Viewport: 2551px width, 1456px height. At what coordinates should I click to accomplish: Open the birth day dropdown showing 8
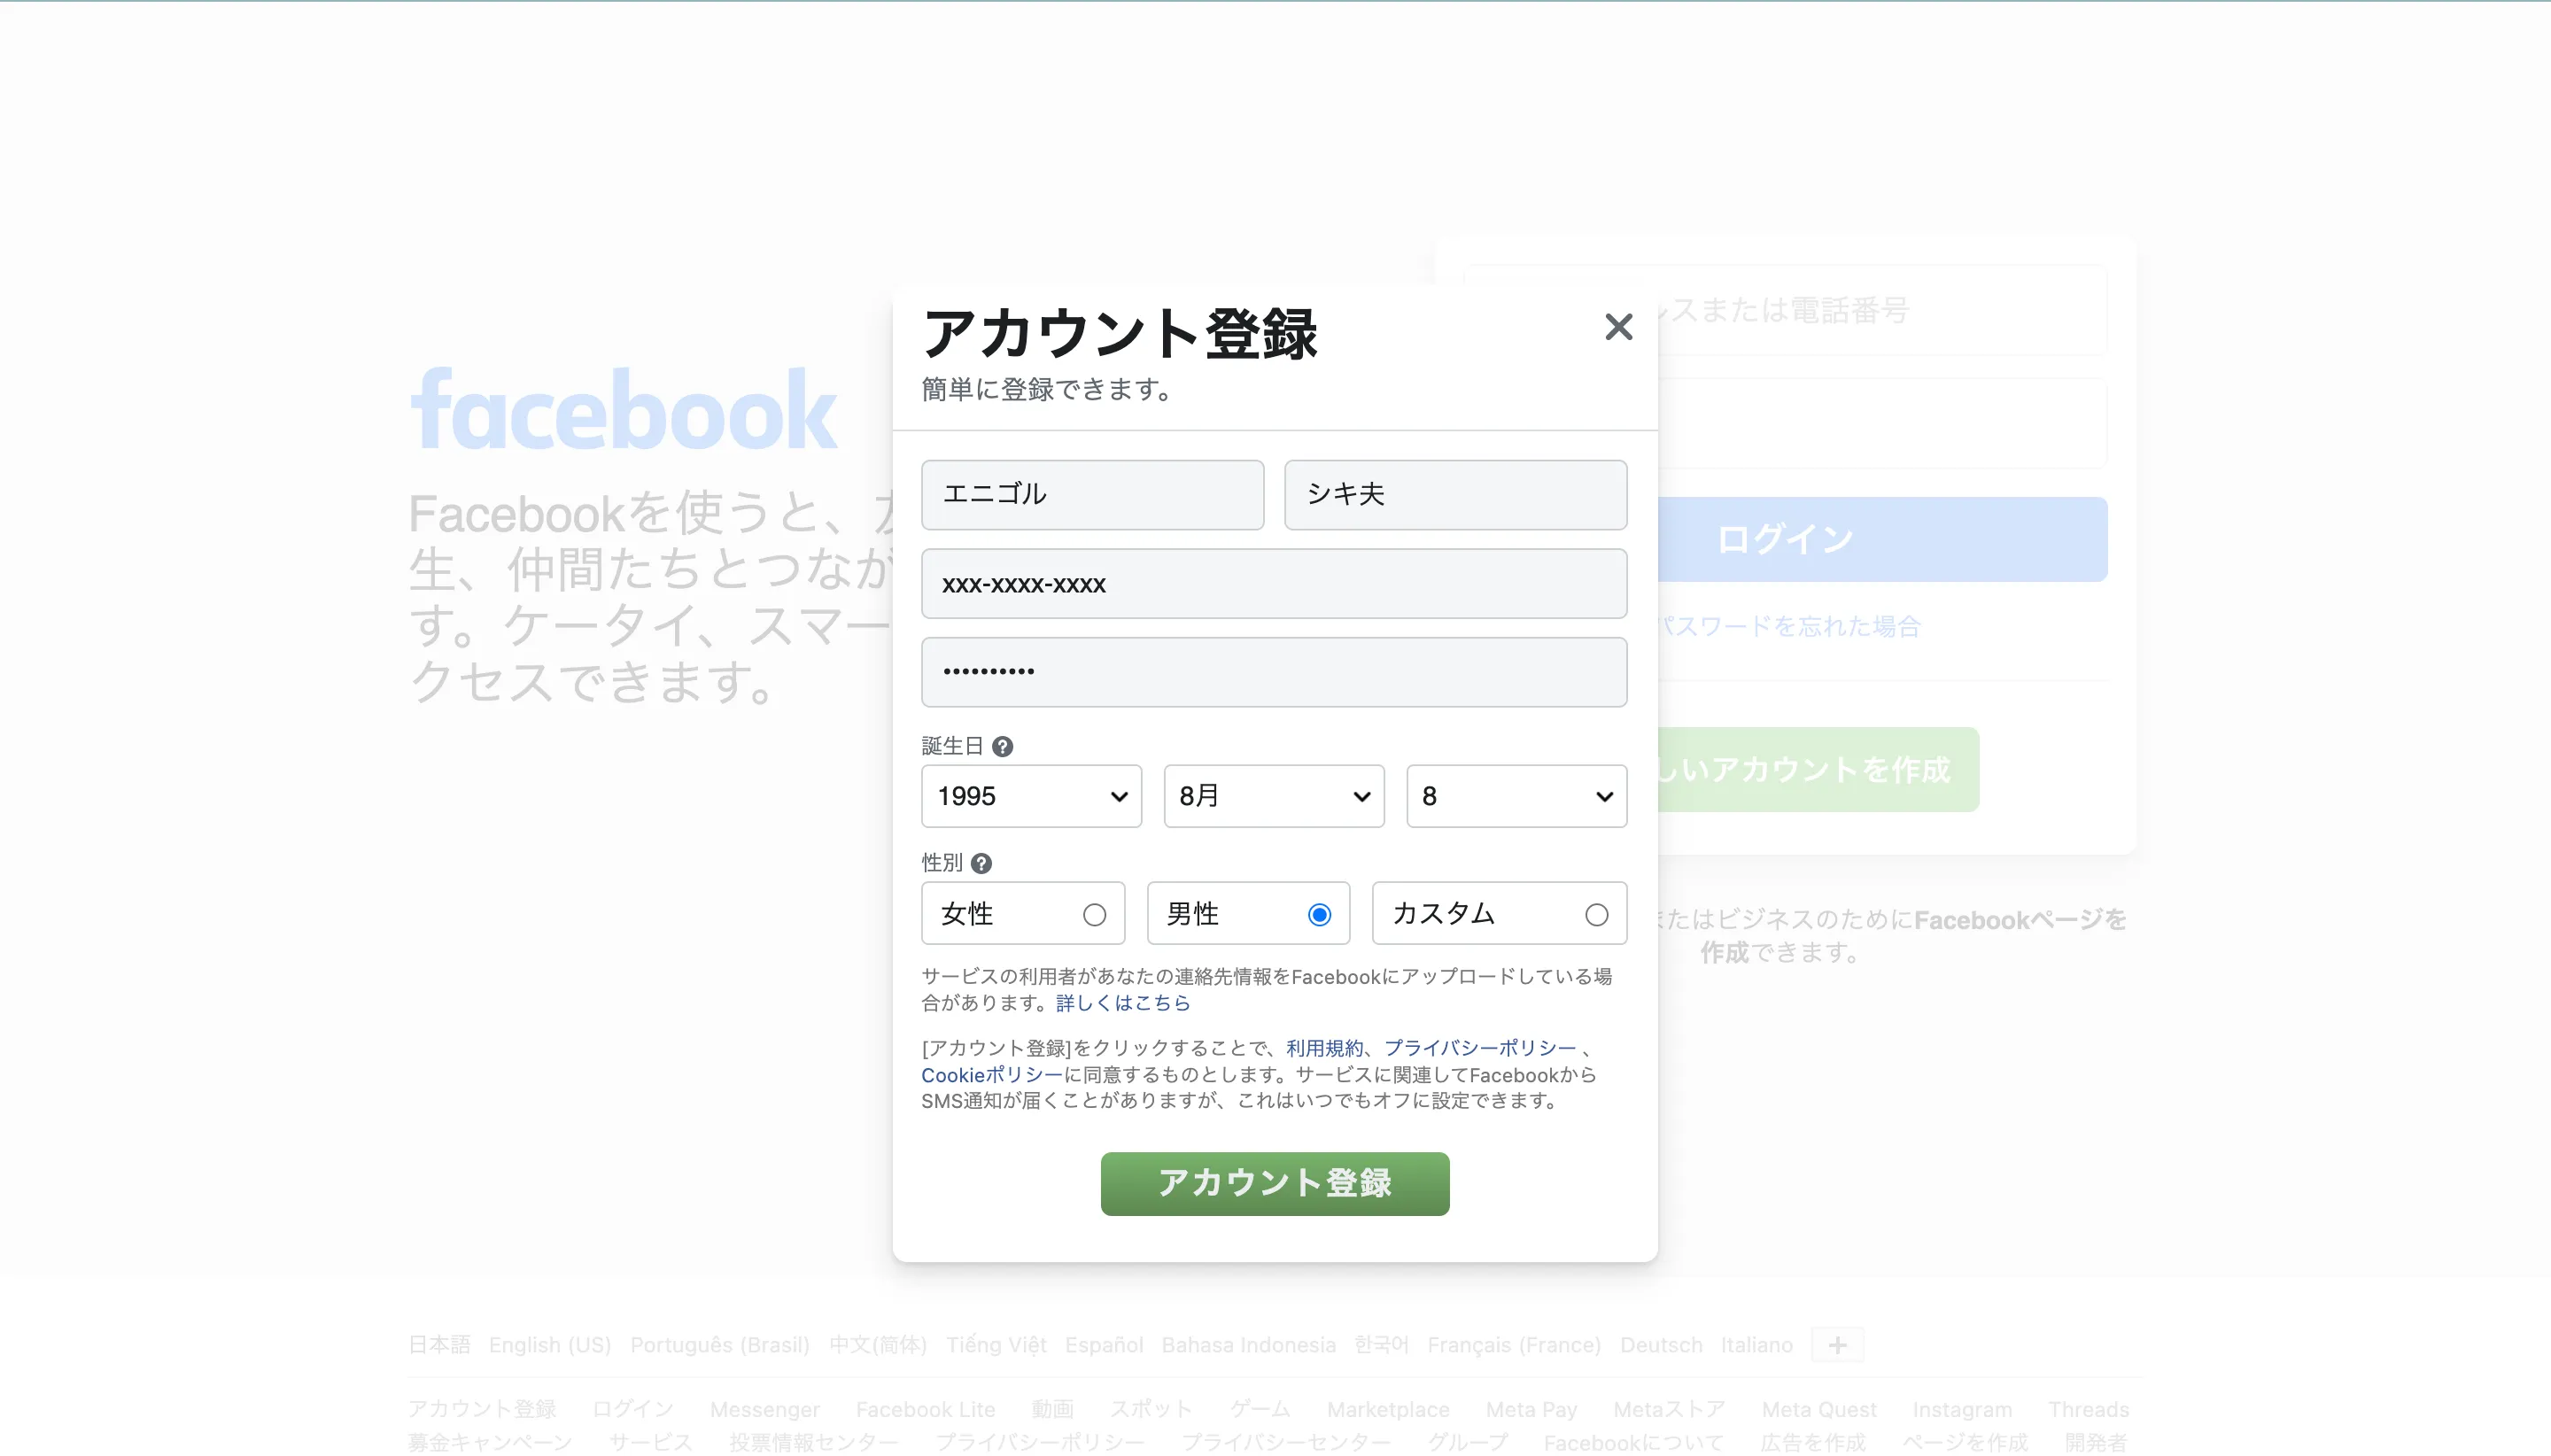[x=1516, y=796]
